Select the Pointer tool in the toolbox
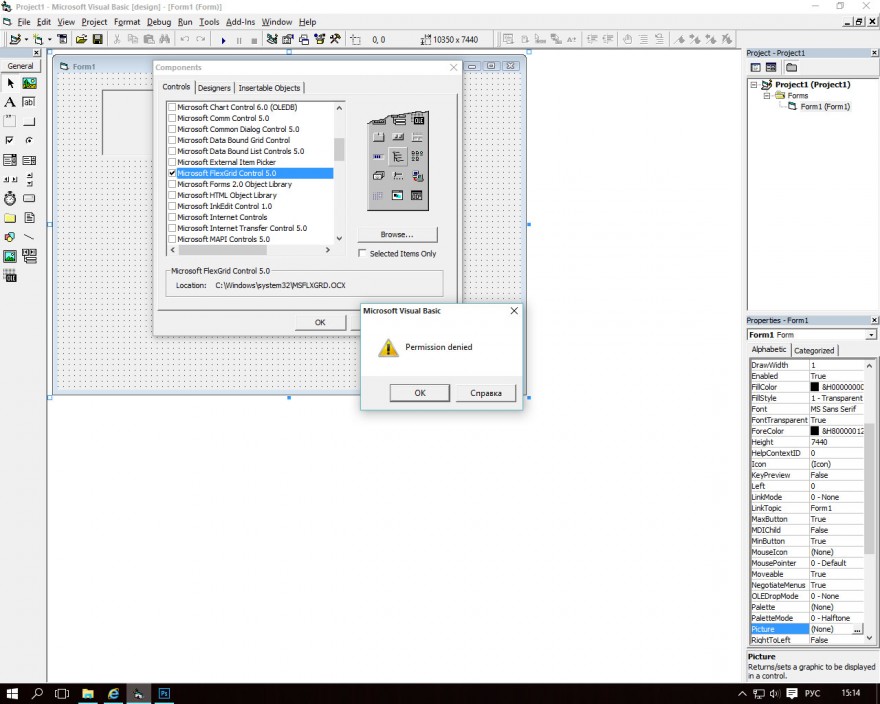This screenshot has width=880, height=704. [10, 84]
